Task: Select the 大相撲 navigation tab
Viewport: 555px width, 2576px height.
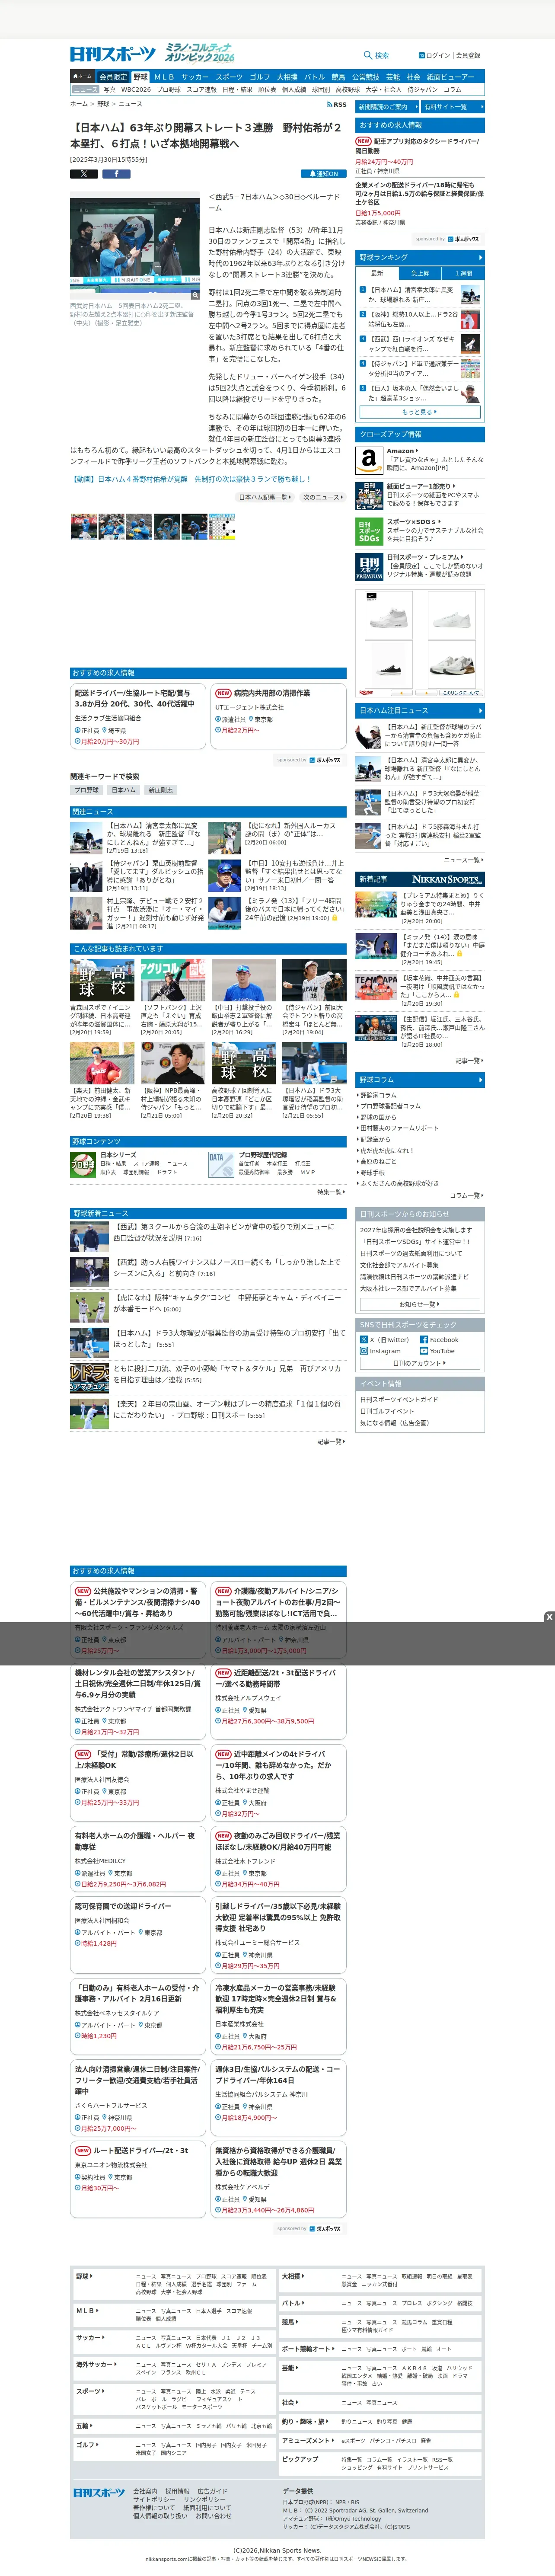Action: pos(287,76)
